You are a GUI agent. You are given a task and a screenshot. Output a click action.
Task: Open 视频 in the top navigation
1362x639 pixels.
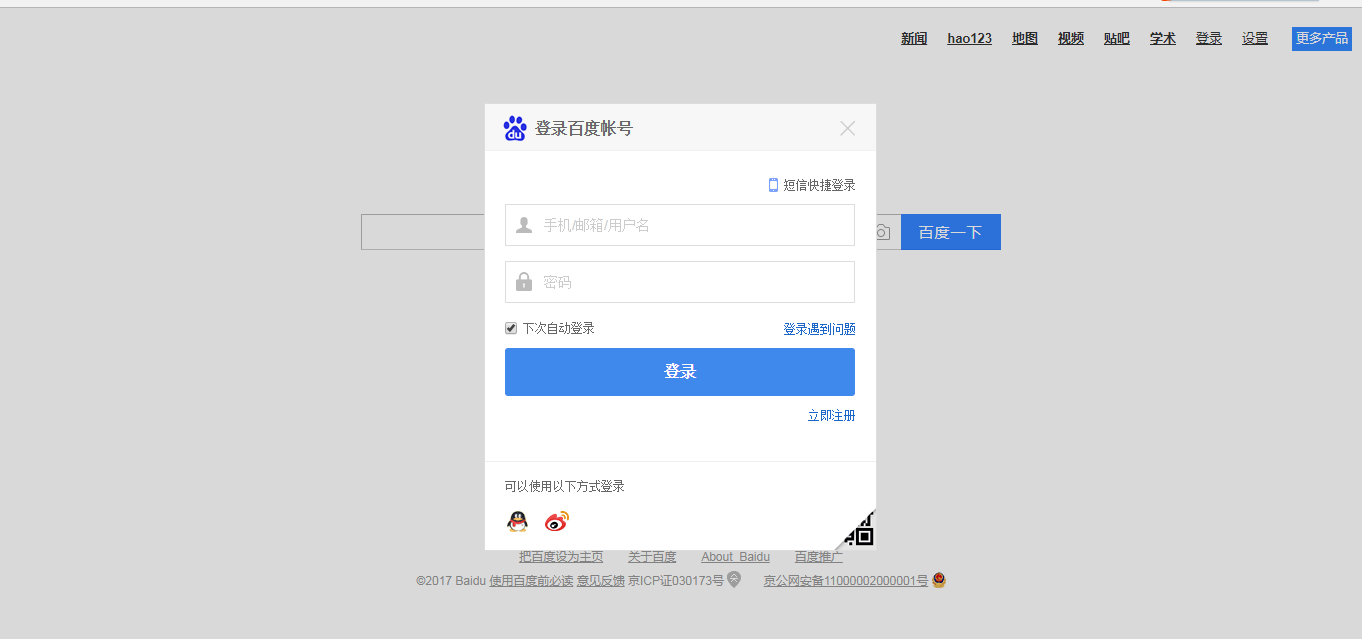click(1071, 38)
